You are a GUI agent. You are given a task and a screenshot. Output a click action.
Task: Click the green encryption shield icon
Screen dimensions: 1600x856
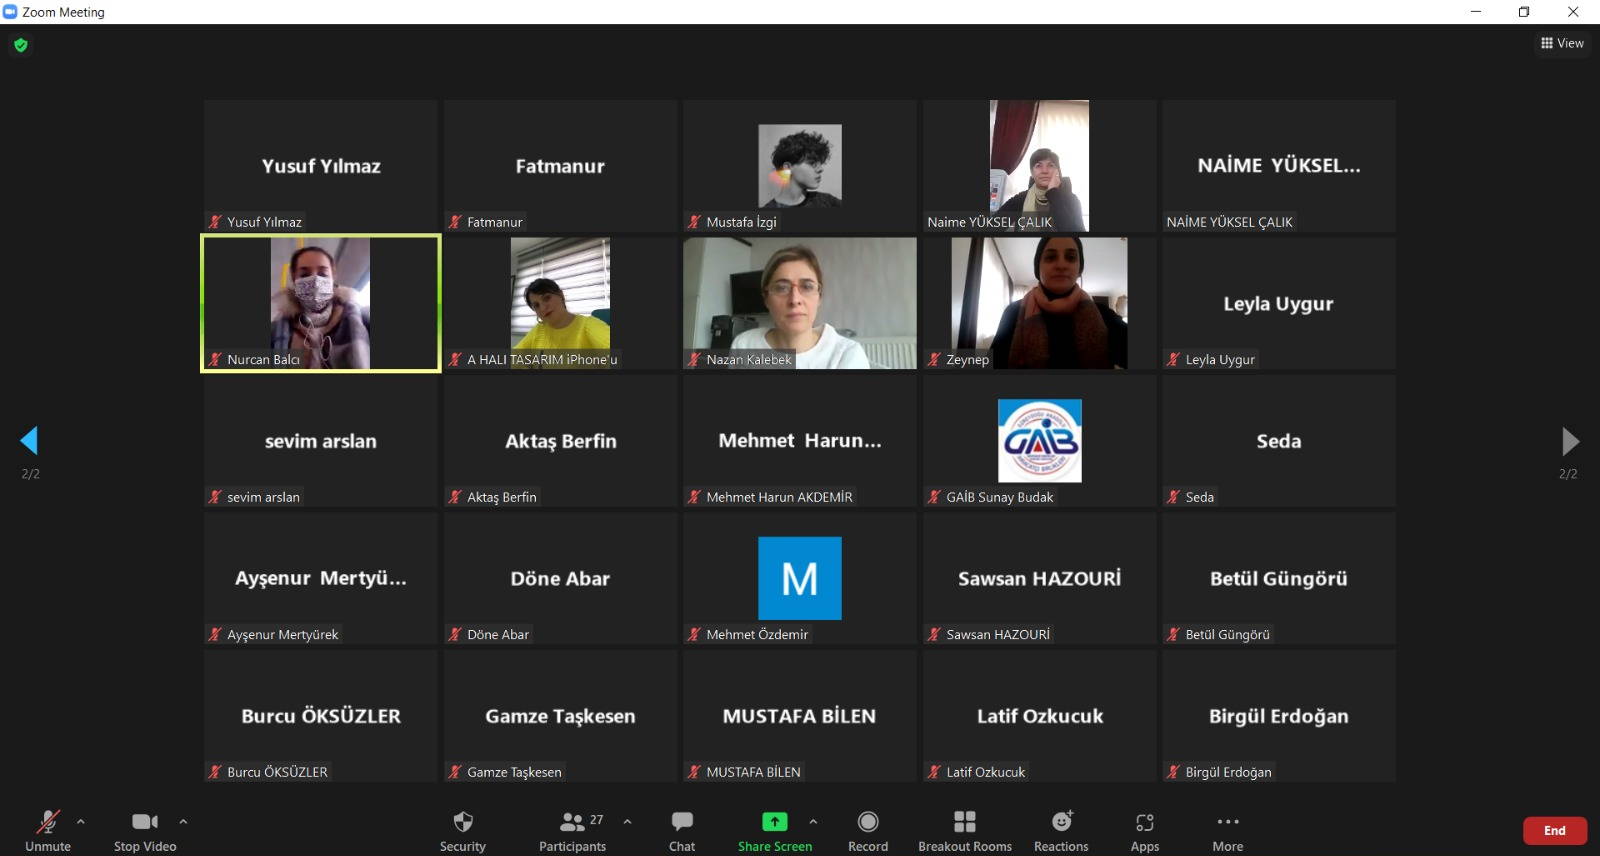(x=21, y=45)
